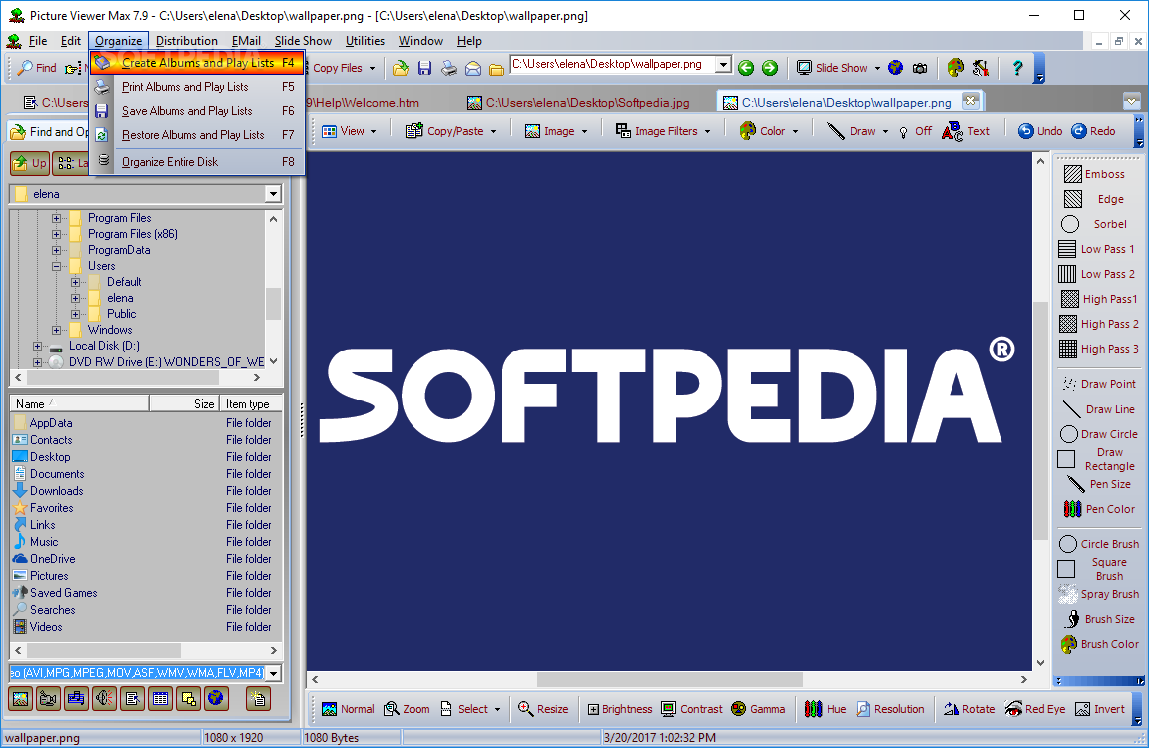Open the Pen Size setting
The image size is (1149, 748).
1098,484
